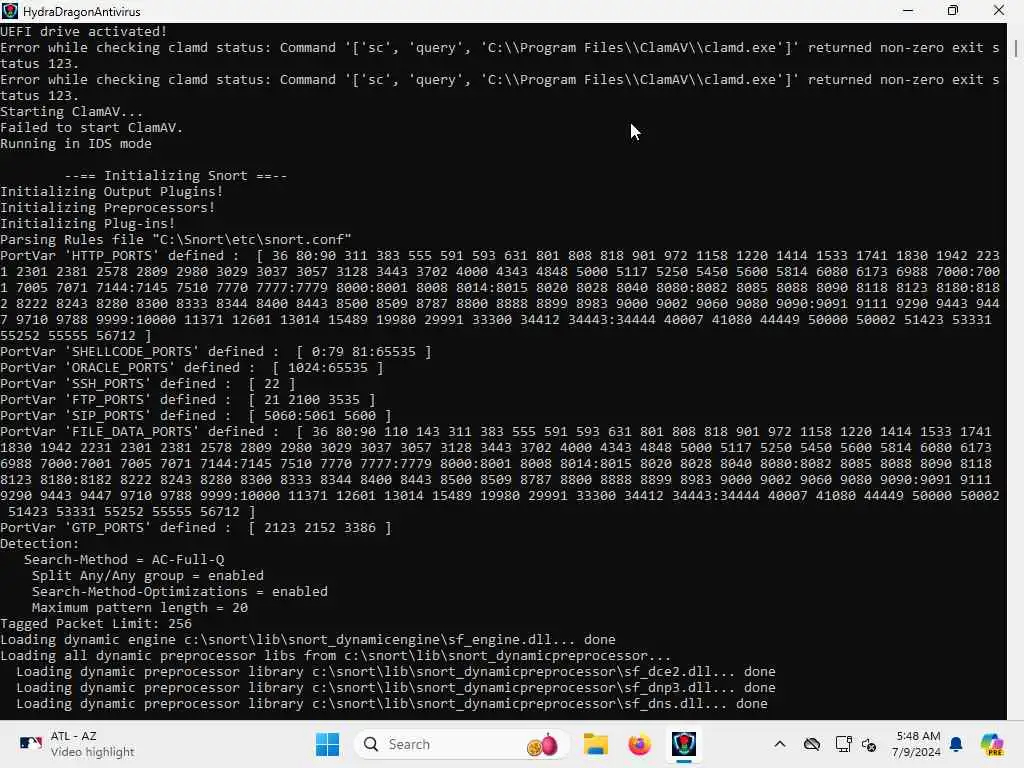1024x768 pixels.
Task: Click the PortVar 'ORACLE_PORTS' defined line
Action: coord(192,368)
